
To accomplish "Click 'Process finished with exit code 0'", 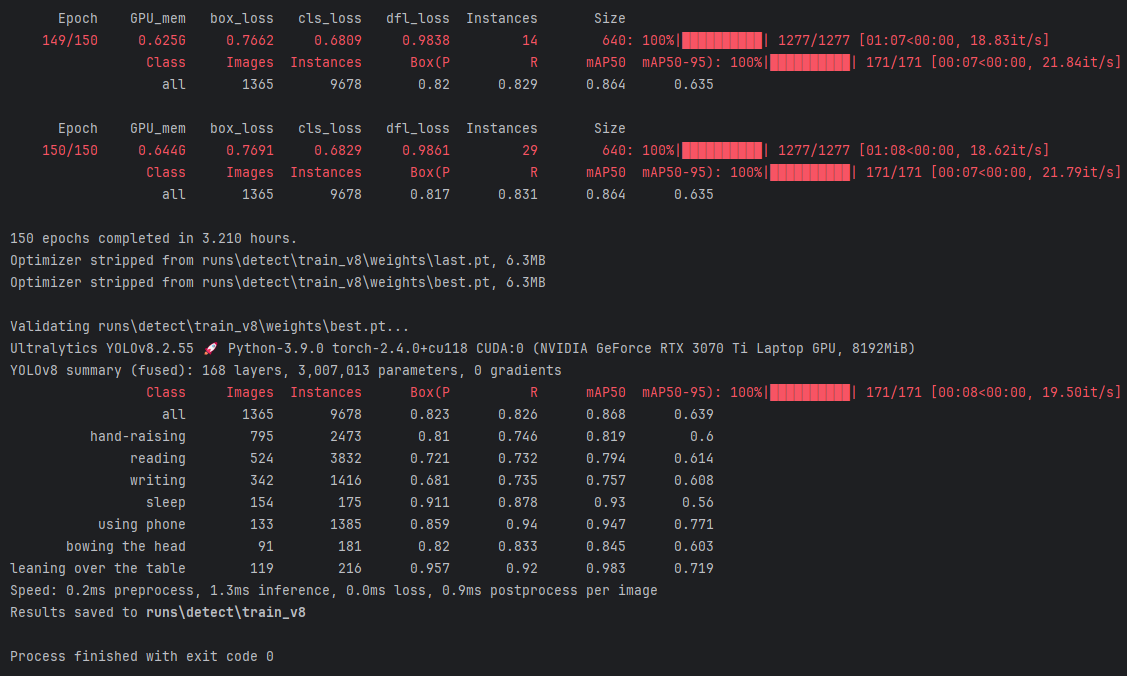I will tap(142, 657).
